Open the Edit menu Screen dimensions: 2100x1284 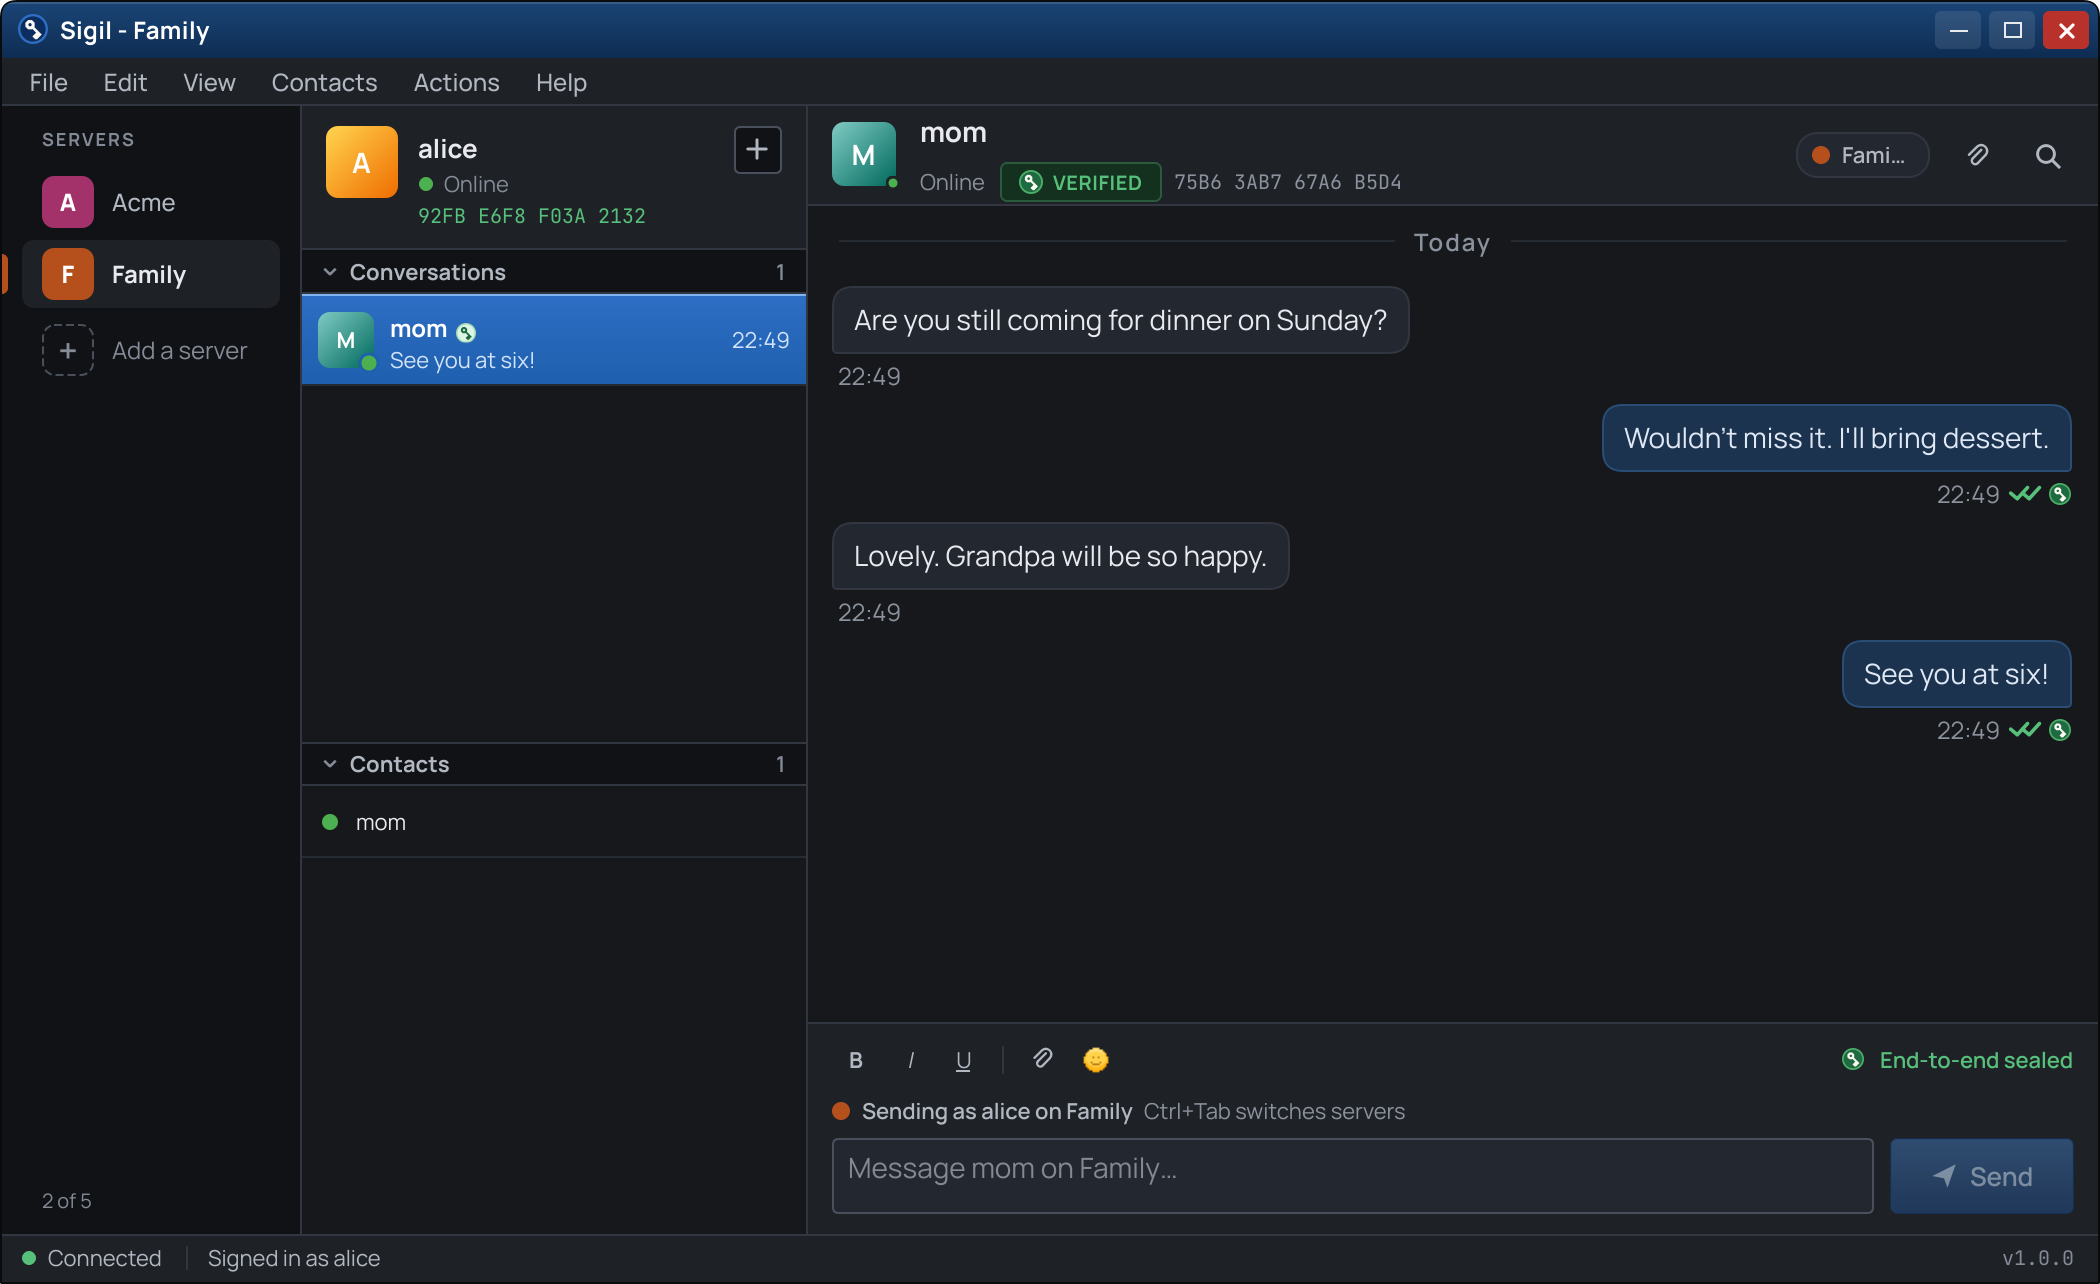point(125,82)
